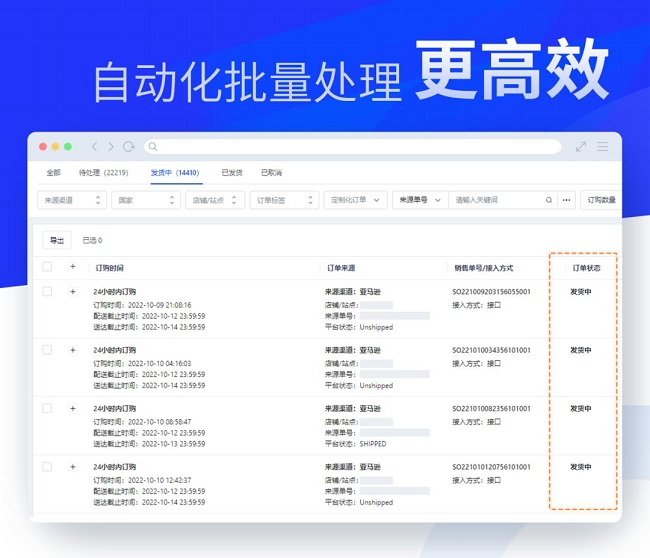Click sales order number SO221010034356101001
This screenshot has width=650, height=558.
491,350
